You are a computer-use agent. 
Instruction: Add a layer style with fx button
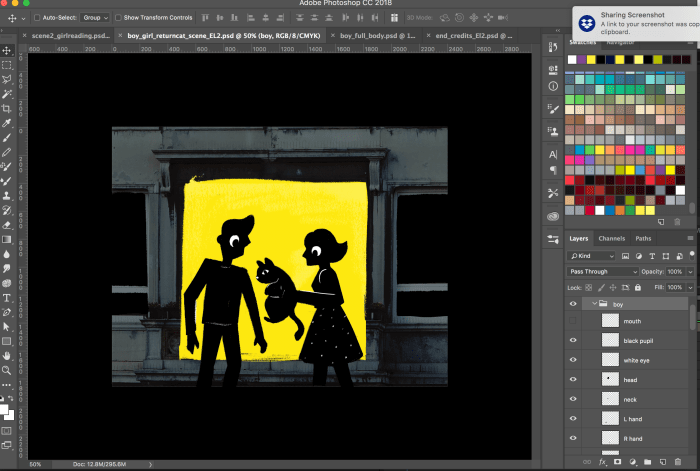click(x=602, y=462)
